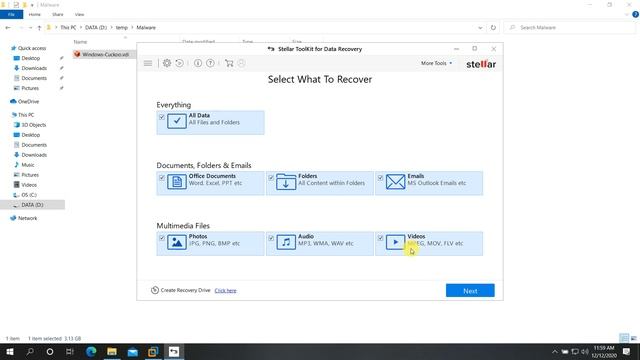
Task: Select DATA (D:) drive in sidebar
Action: coord(32,205)
